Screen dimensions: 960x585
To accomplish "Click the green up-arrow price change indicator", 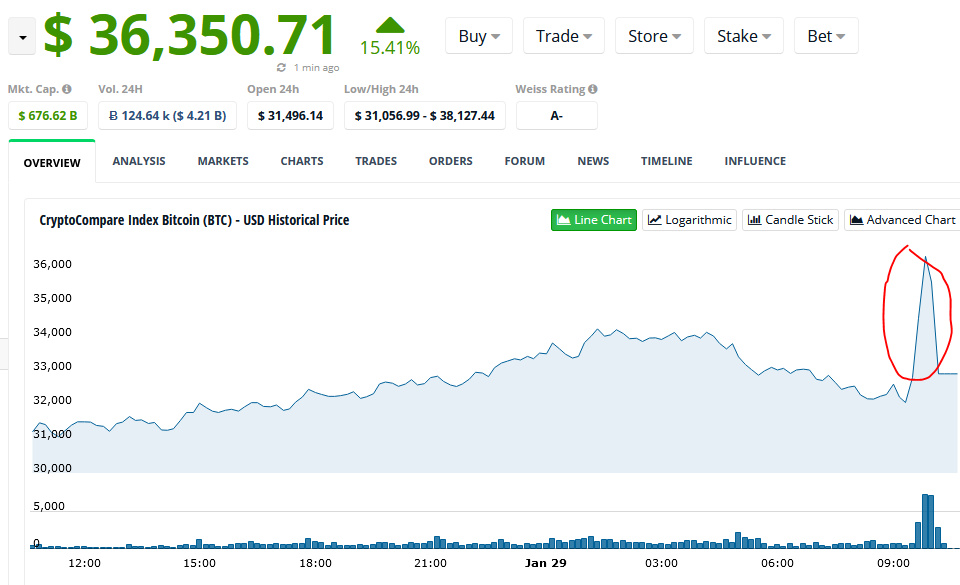I will 390,25.
